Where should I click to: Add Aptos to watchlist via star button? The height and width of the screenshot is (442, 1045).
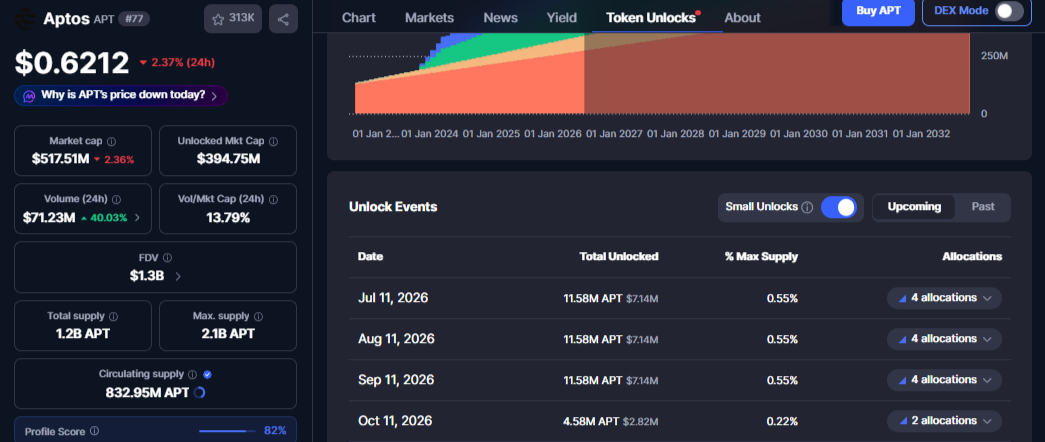[233, 19]
